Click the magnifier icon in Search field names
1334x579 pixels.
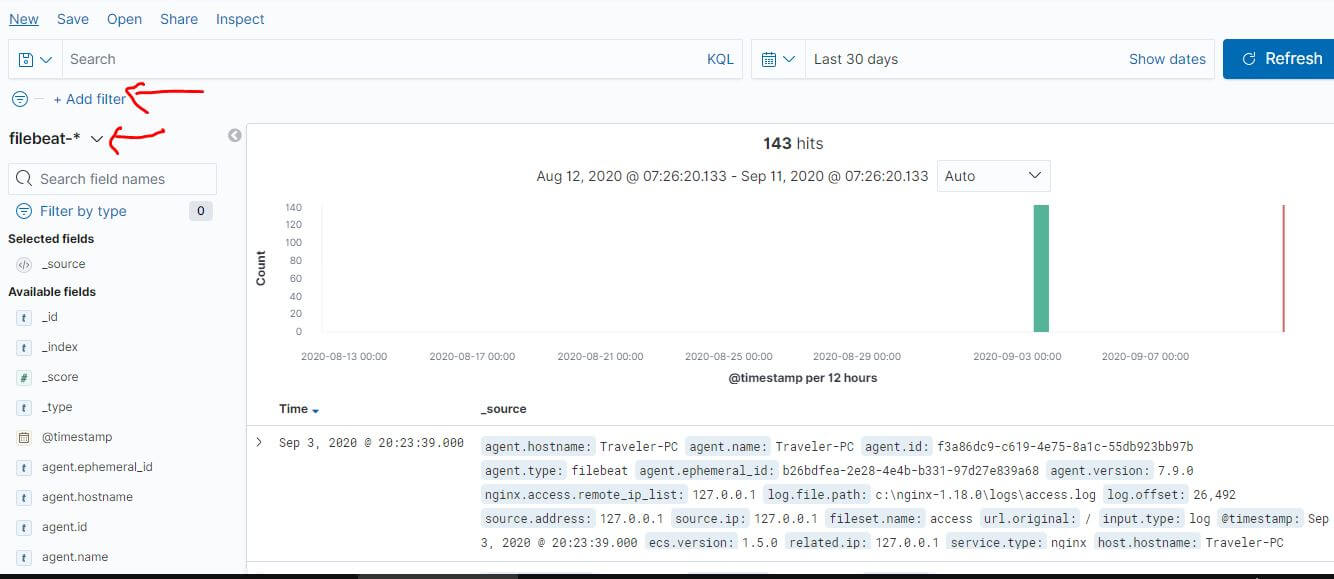(x=23, y=178)
